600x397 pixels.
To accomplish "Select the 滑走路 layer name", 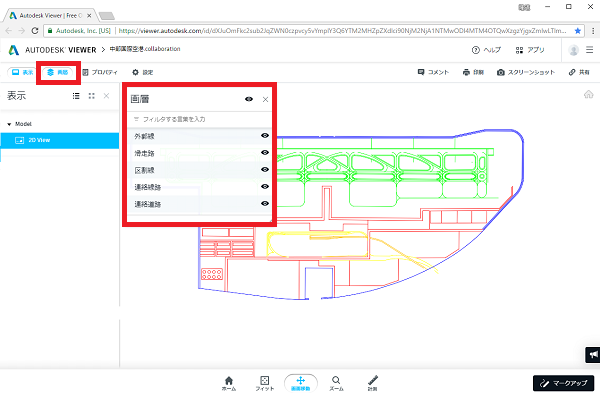I will [144, 153].
